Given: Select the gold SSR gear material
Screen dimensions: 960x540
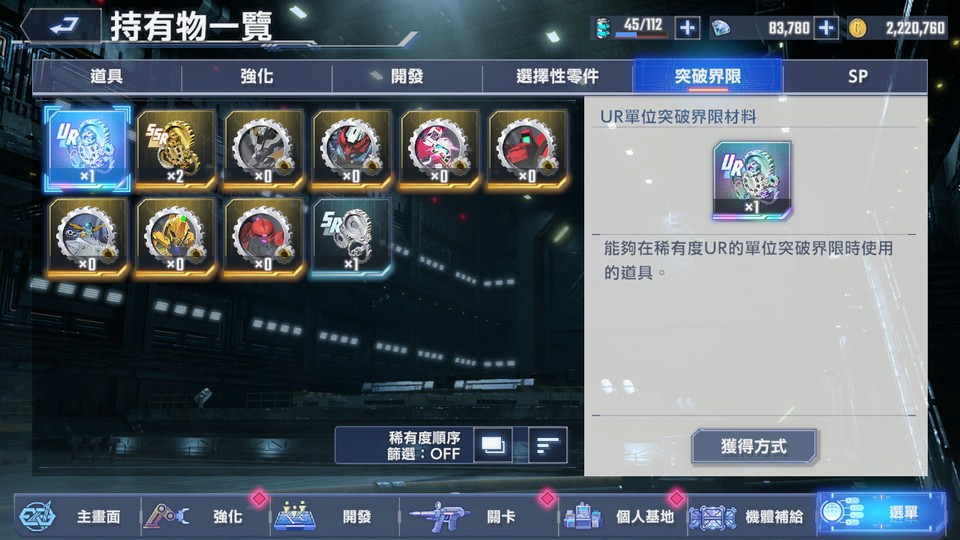Looking at the screenshot, I should tap(175, 149).
